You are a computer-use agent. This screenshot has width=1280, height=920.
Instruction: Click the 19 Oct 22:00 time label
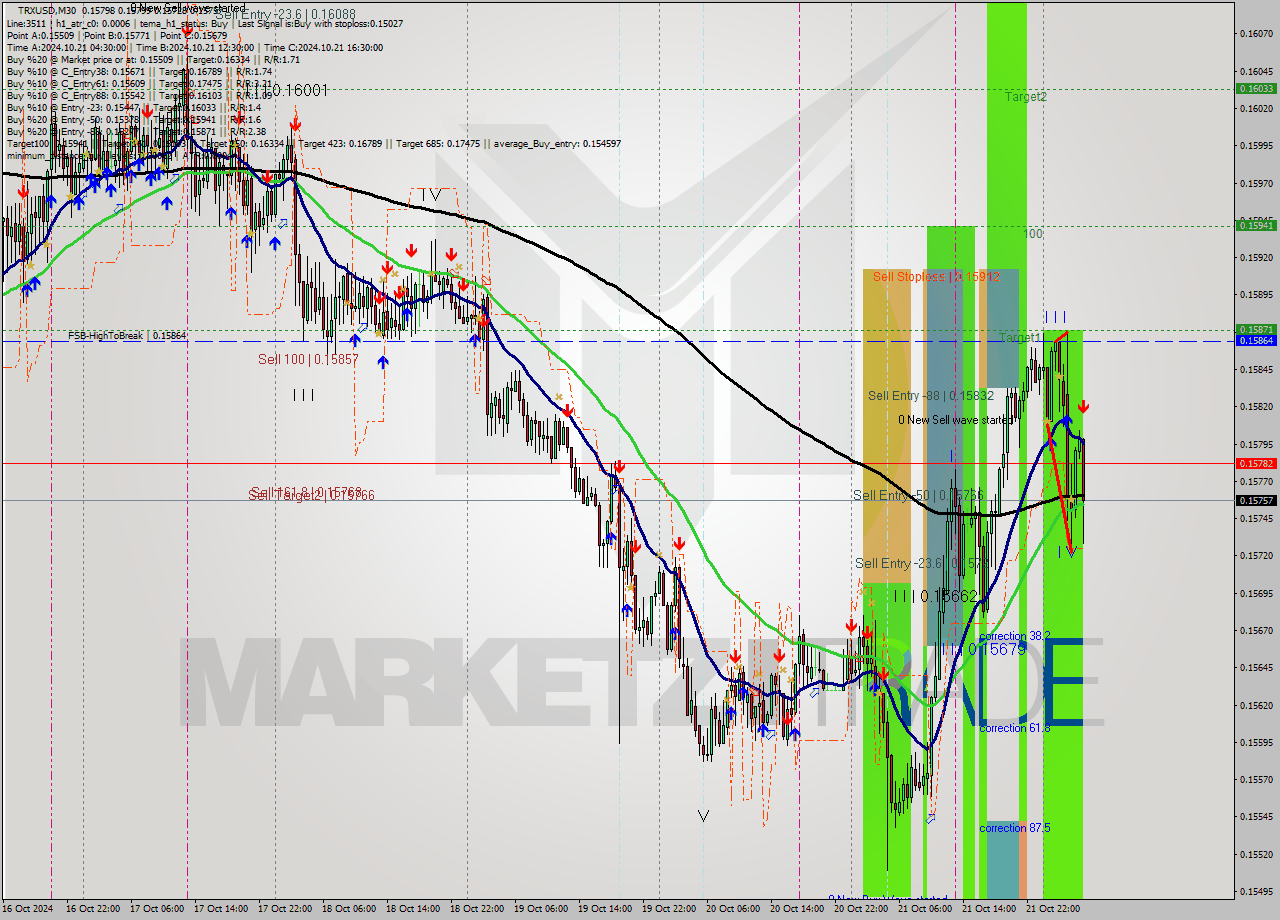(671, 909)
